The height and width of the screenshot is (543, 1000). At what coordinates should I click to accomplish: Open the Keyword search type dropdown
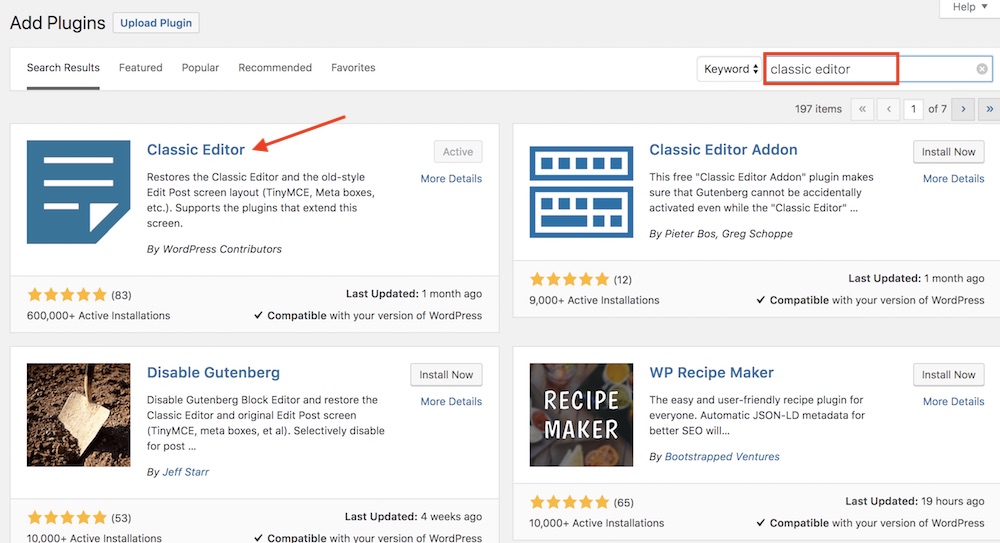pyautogui.click(x=730, y=69)
